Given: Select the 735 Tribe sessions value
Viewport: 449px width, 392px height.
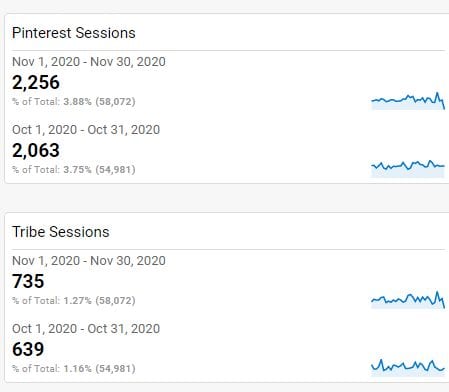Looking at the screenshot, I should [x=28, y=281].
